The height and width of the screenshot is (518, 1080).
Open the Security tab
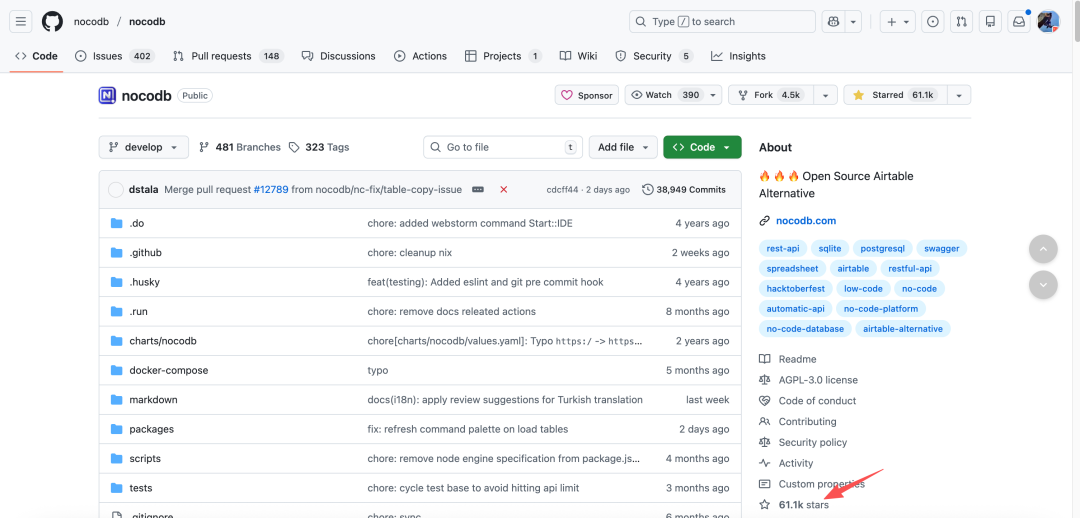654,56
